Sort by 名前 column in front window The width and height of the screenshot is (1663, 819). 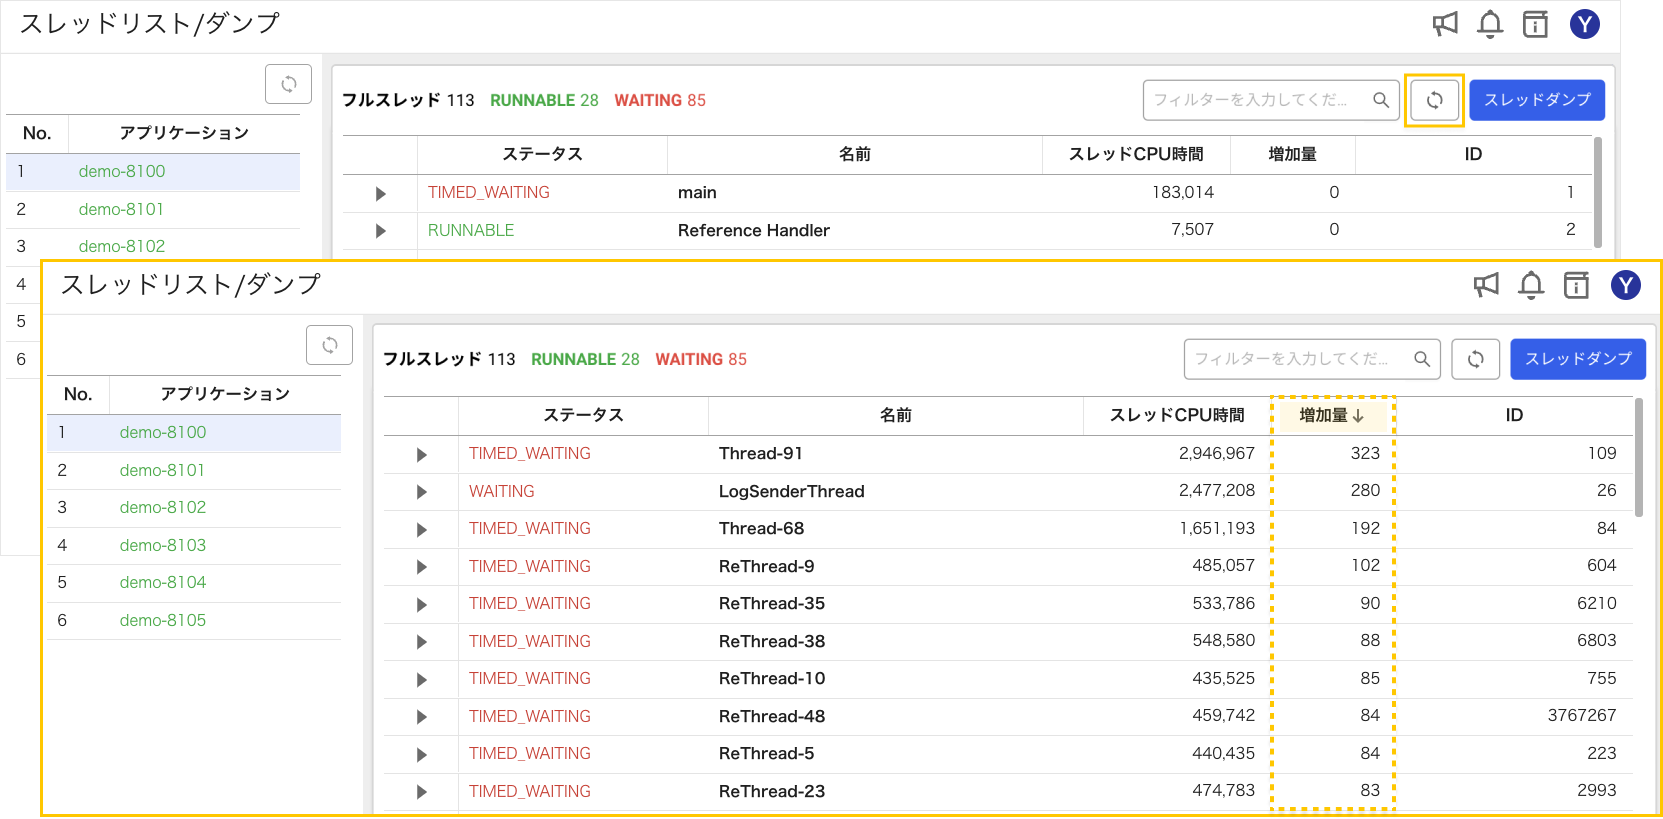click(x=895, y=415)
